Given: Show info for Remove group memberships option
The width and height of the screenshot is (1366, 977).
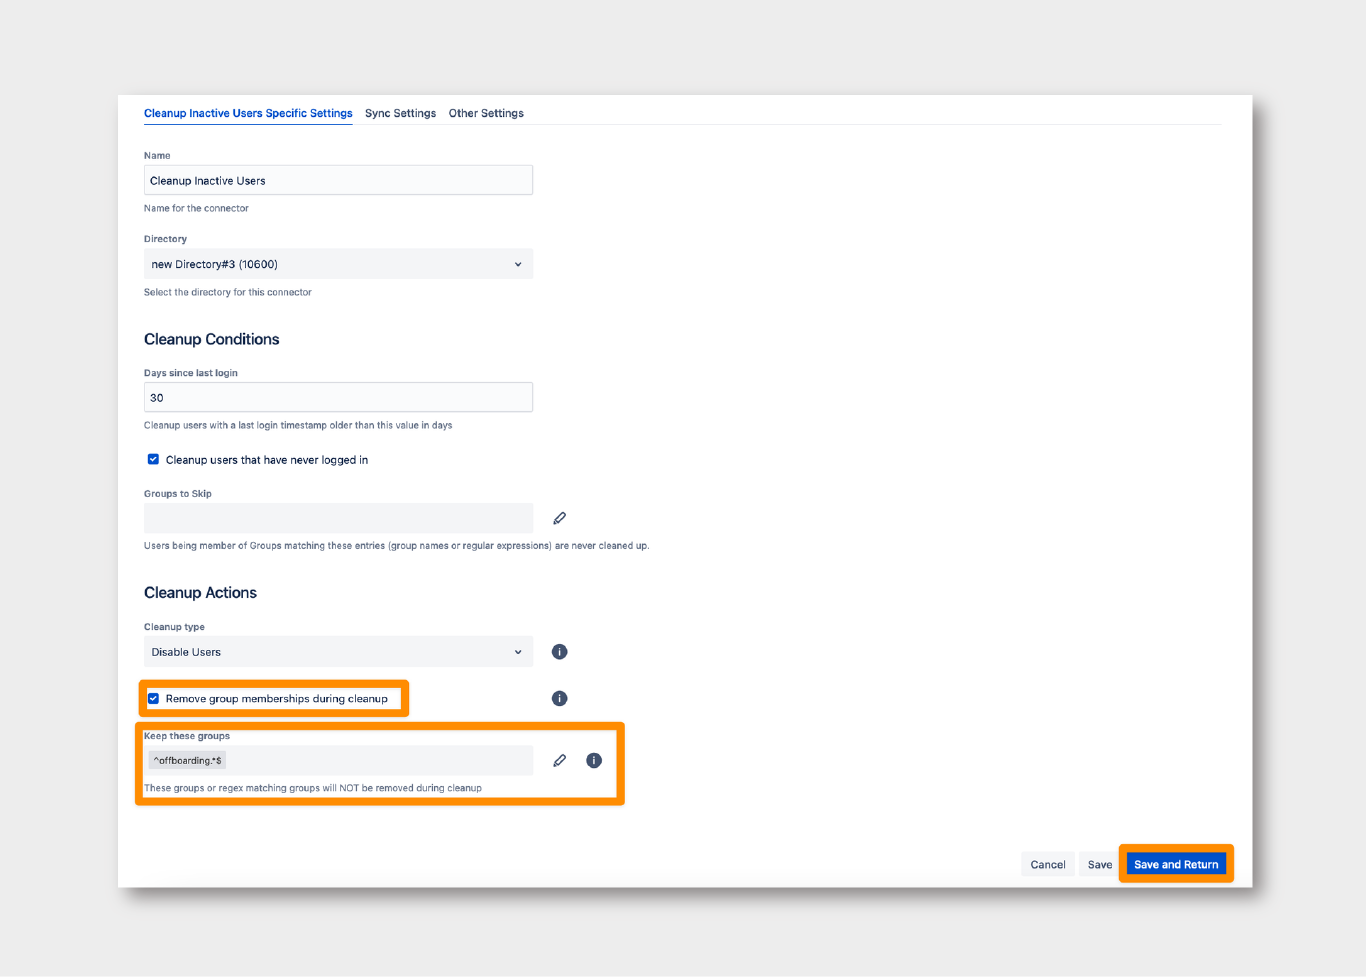Looking at the screenshot, I should (560, 699).
